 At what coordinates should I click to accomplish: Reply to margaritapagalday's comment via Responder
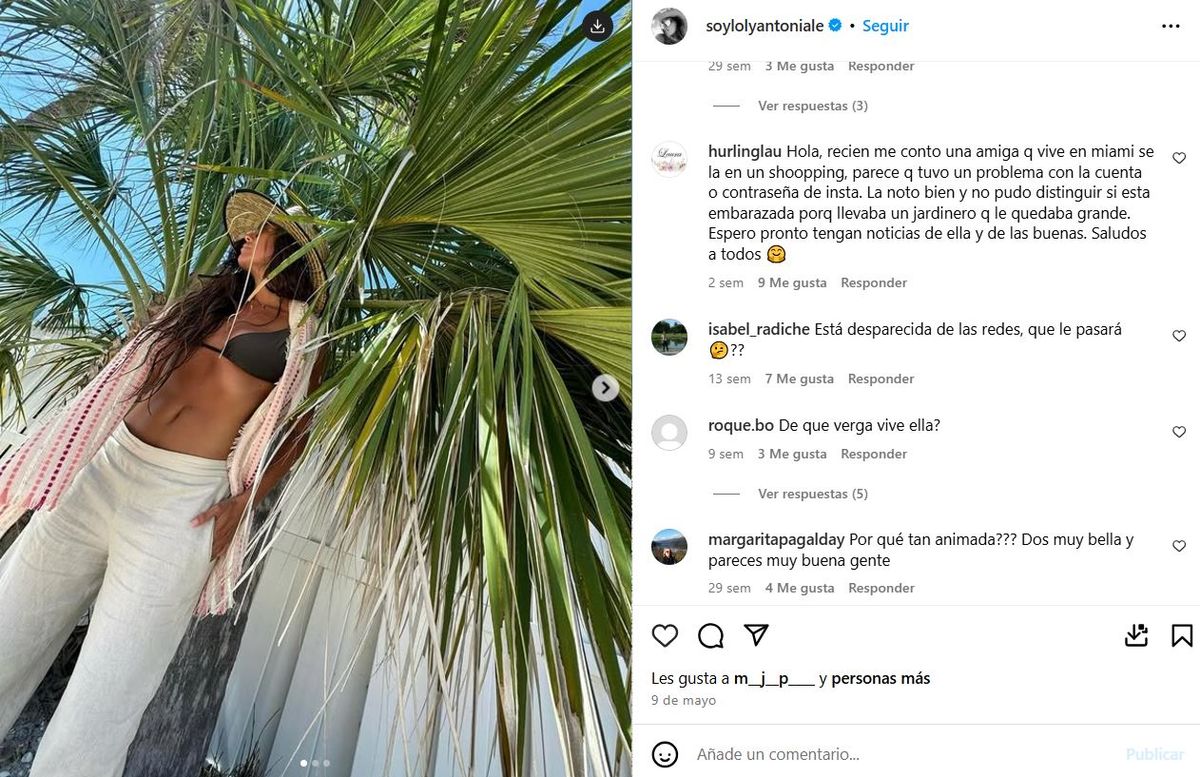point(881,588)
